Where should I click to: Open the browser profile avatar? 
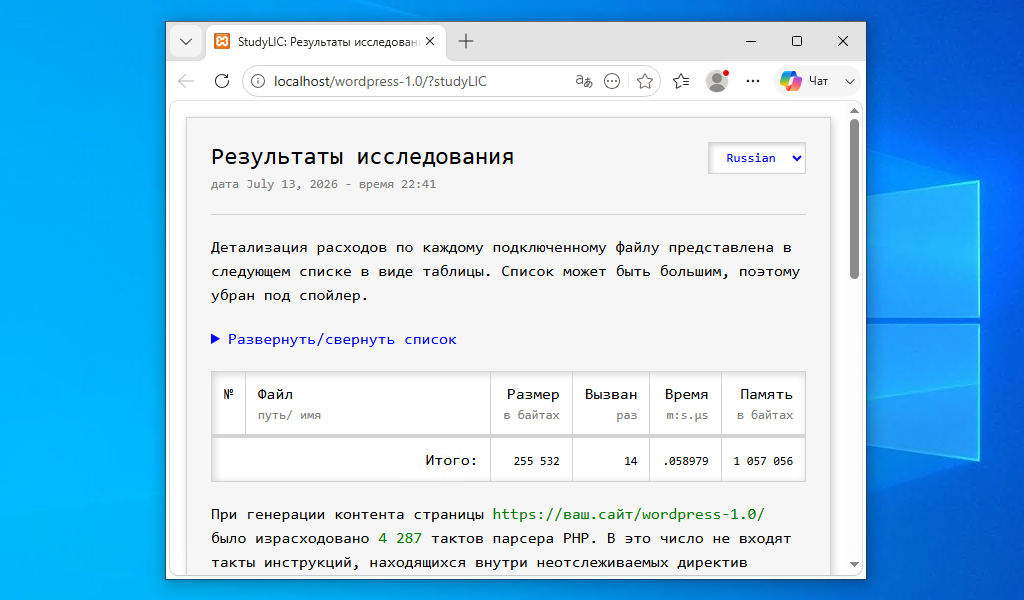(717, 81)
